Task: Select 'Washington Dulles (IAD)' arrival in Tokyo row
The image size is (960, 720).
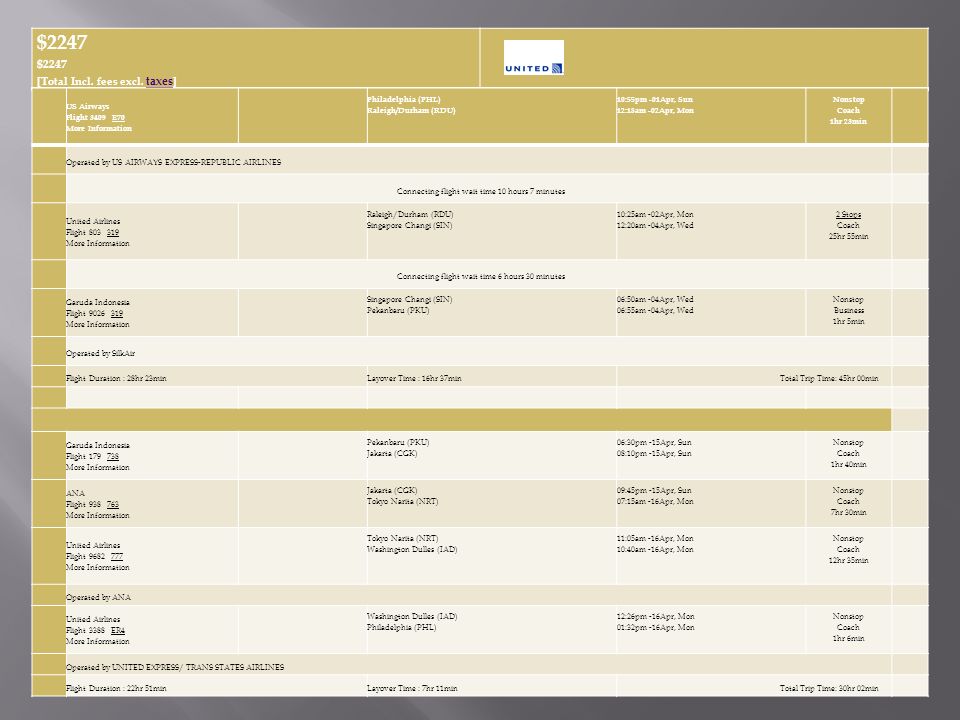Action: [412, 550]
